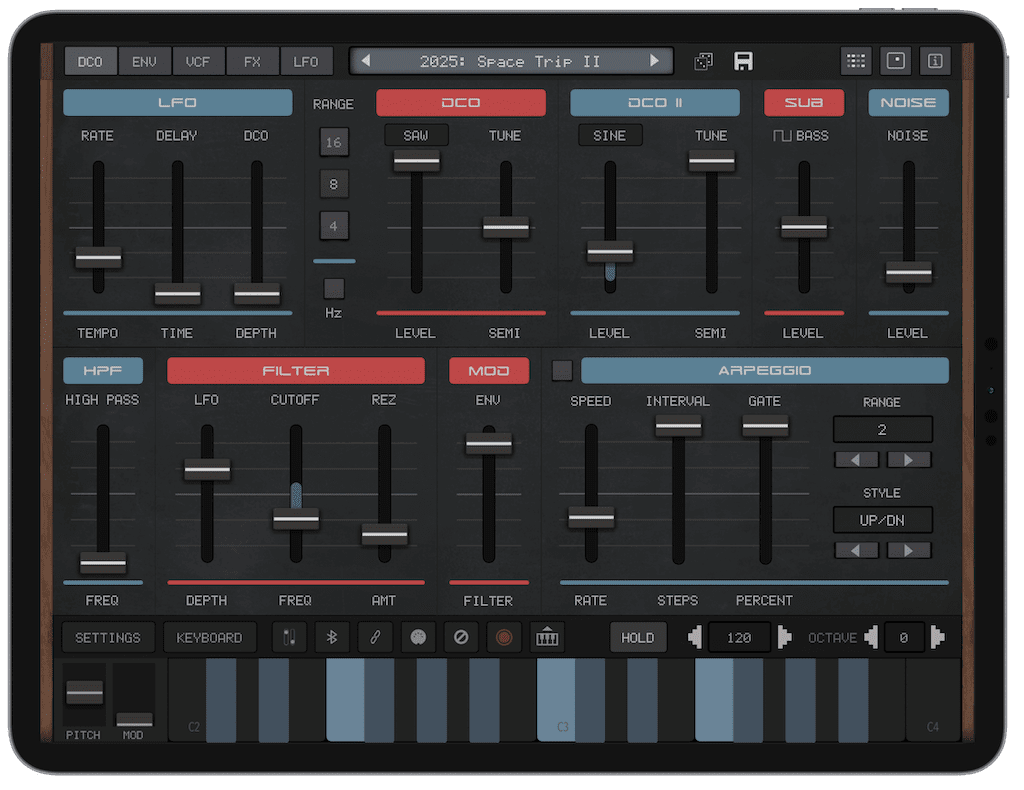Decrease the tempo with the left arrow
Viewport: 1024px width, 790px height.
[695, 637]
